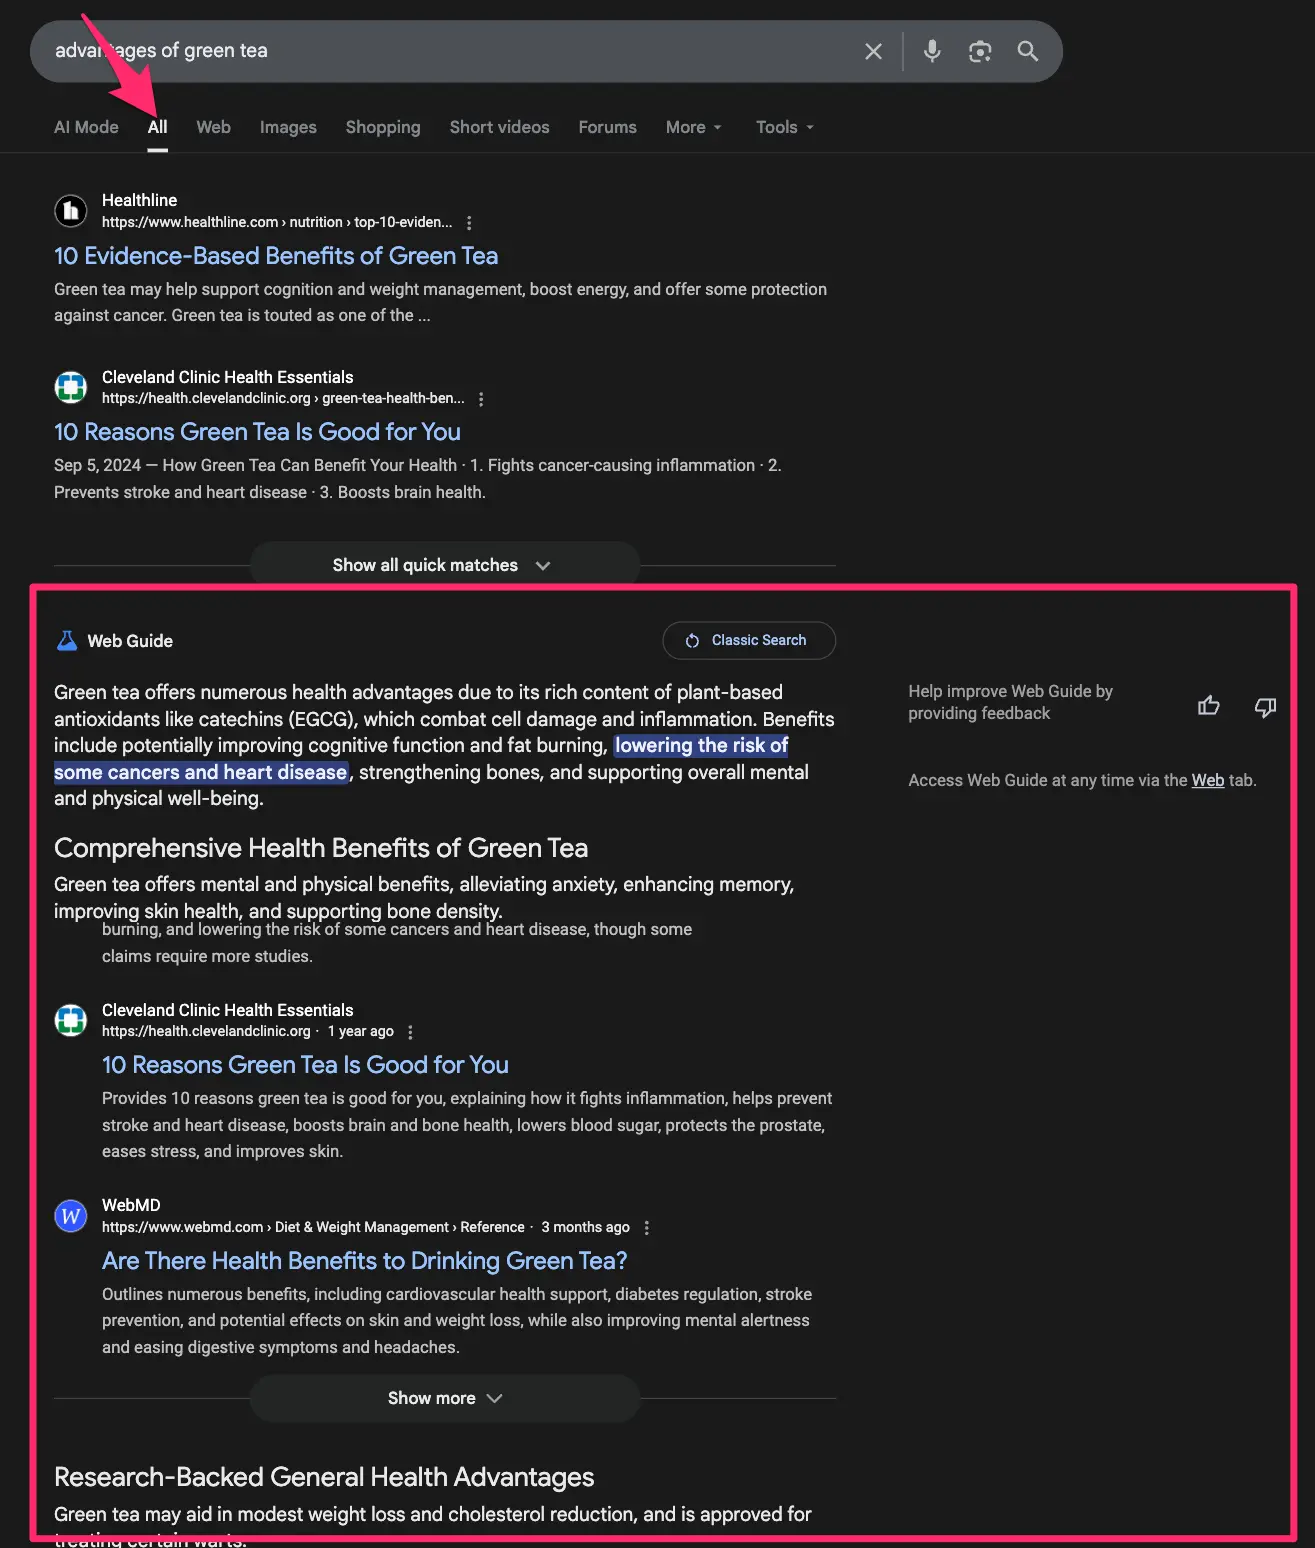
Task: Click the Web Guide flask icon
Action: (66, 640)
